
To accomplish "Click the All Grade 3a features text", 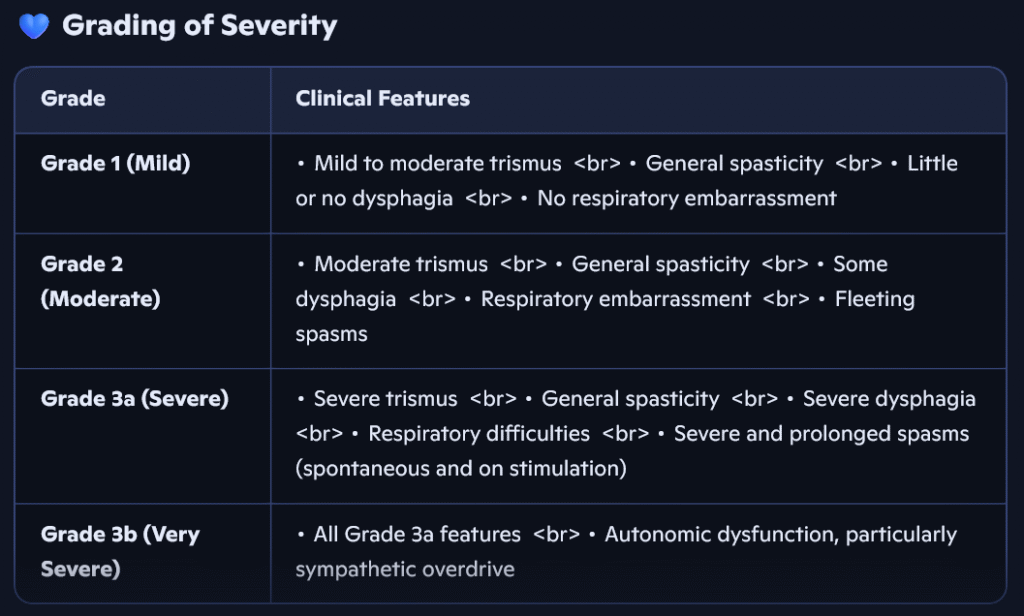I will [417, 535].
